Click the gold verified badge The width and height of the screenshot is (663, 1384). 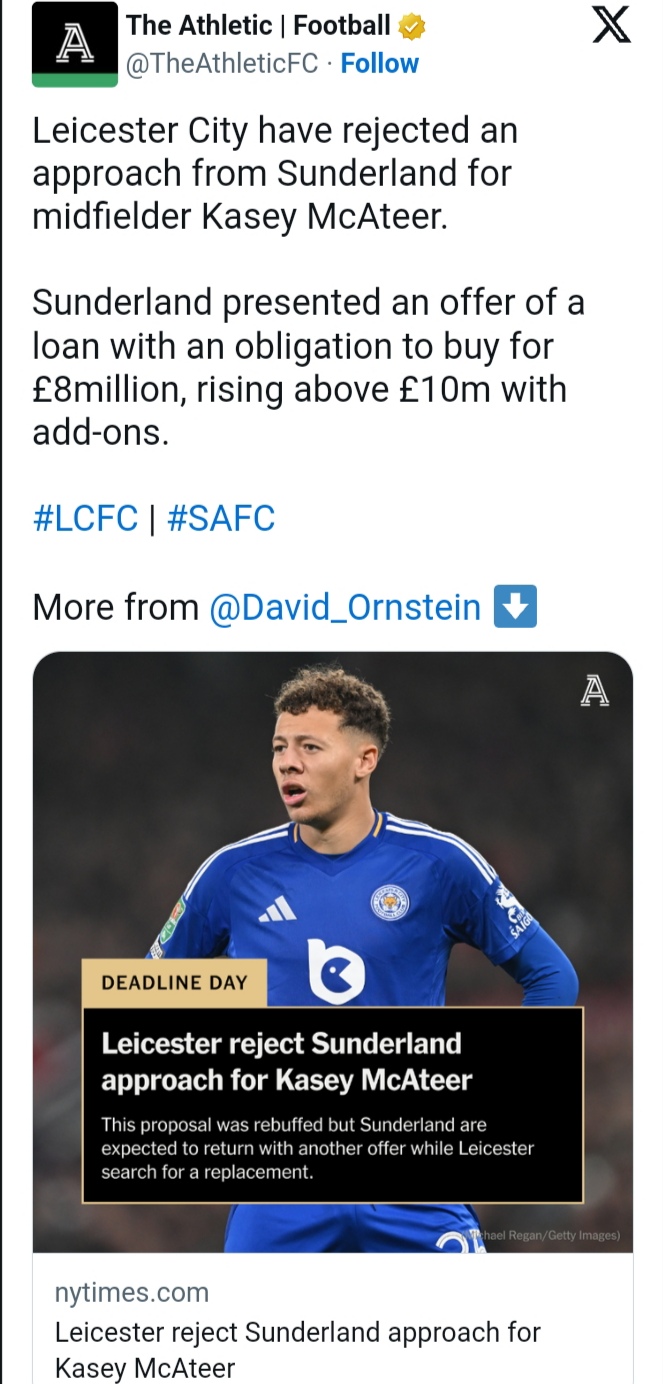pyautogui.click(x=412, y=26)
